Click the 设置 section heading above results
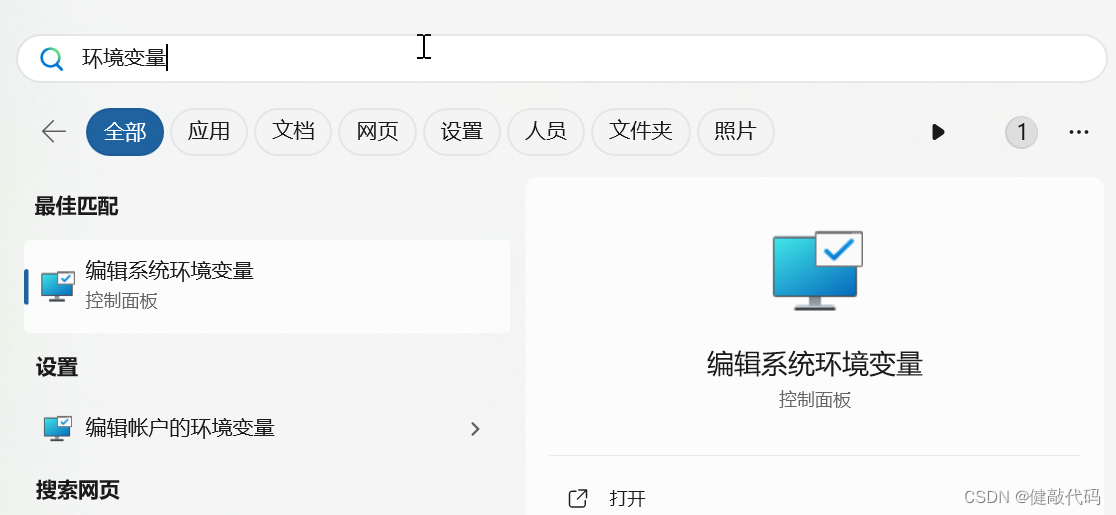1116x515 pixels. [57, 367]
